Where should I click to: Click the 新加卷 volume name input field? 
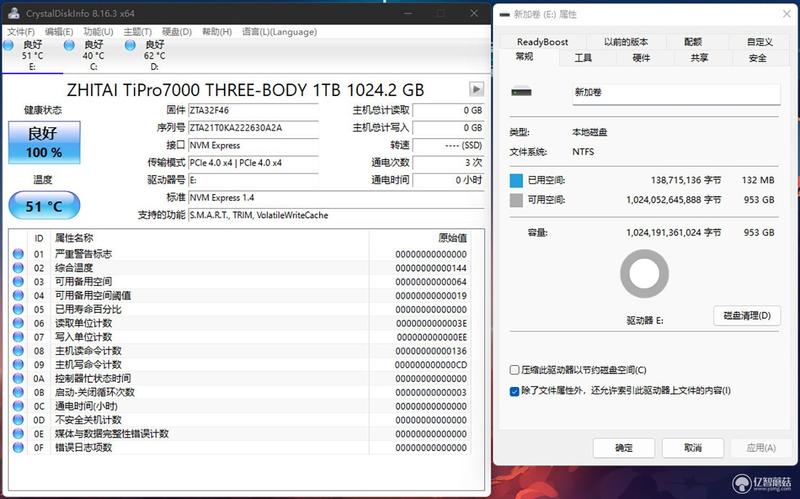[x=676, y=93]
